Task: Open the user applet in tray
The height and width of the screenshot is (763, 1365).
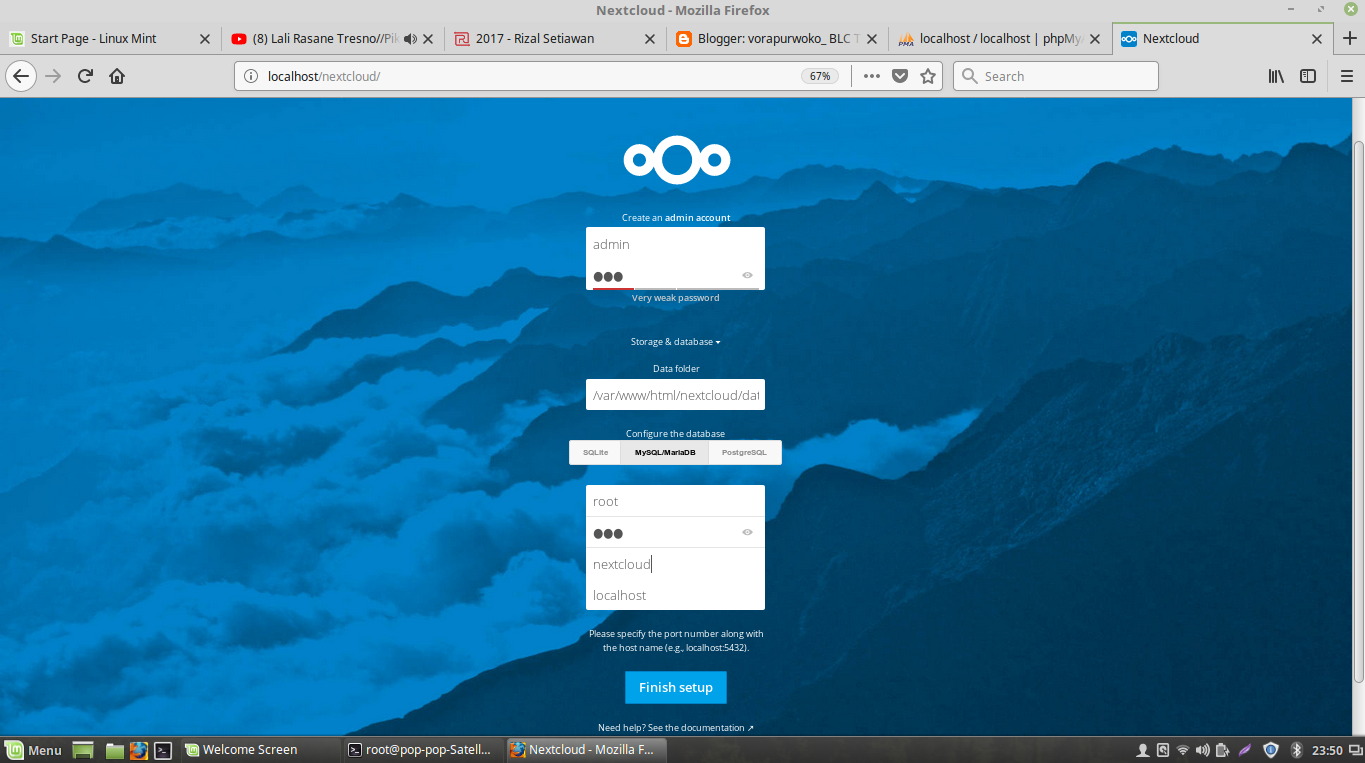Action: pyautogui.click(x=1143, y=750)
